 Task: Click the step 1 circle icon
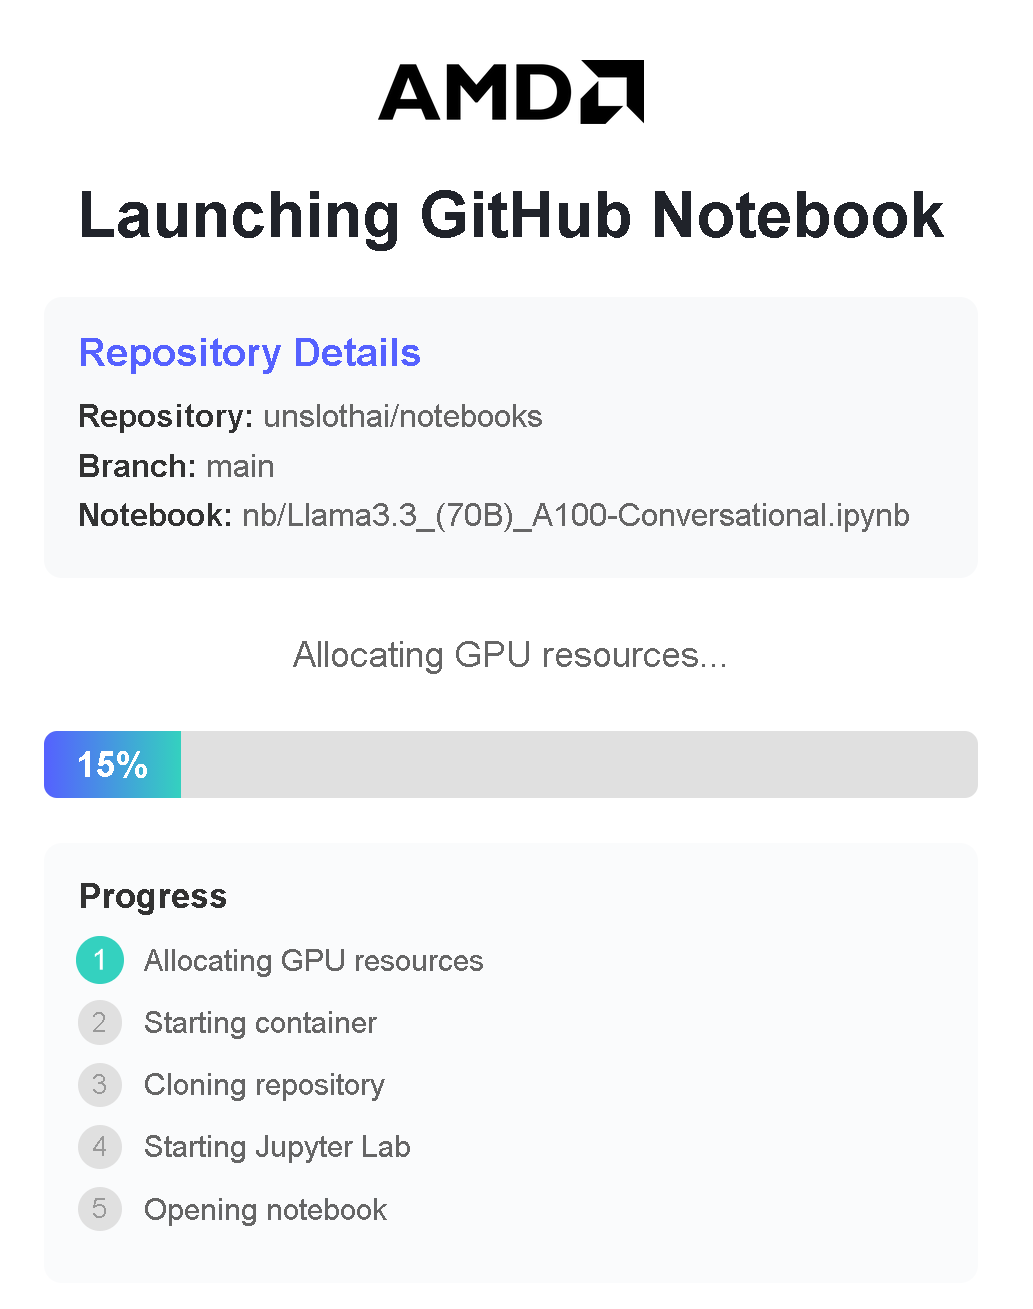pos(100,961)
